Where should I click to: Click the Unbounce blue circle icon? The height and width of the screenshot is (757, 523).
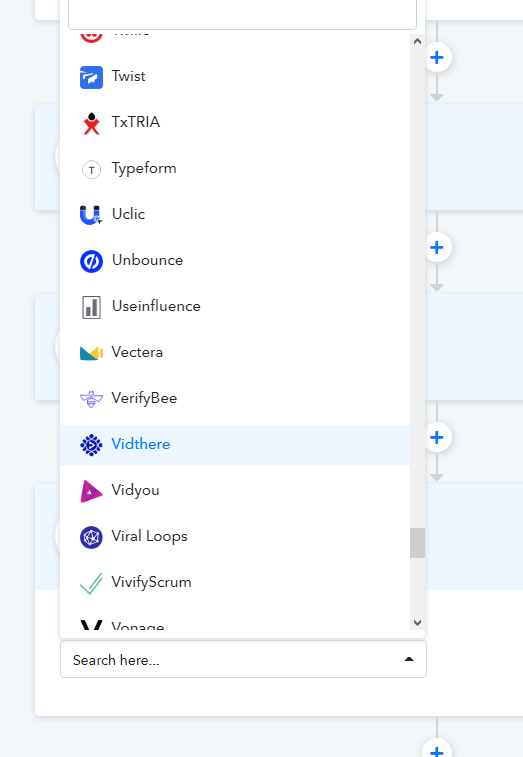coord(91,261)
